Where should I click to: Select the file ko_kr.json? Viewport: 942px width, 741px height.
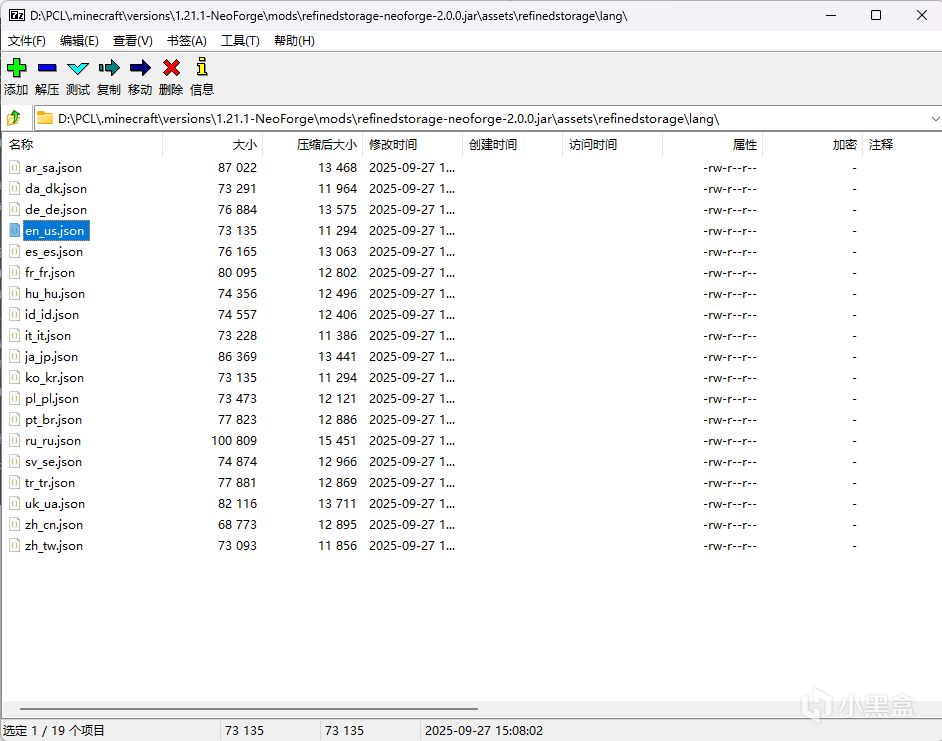pos(54,378)
